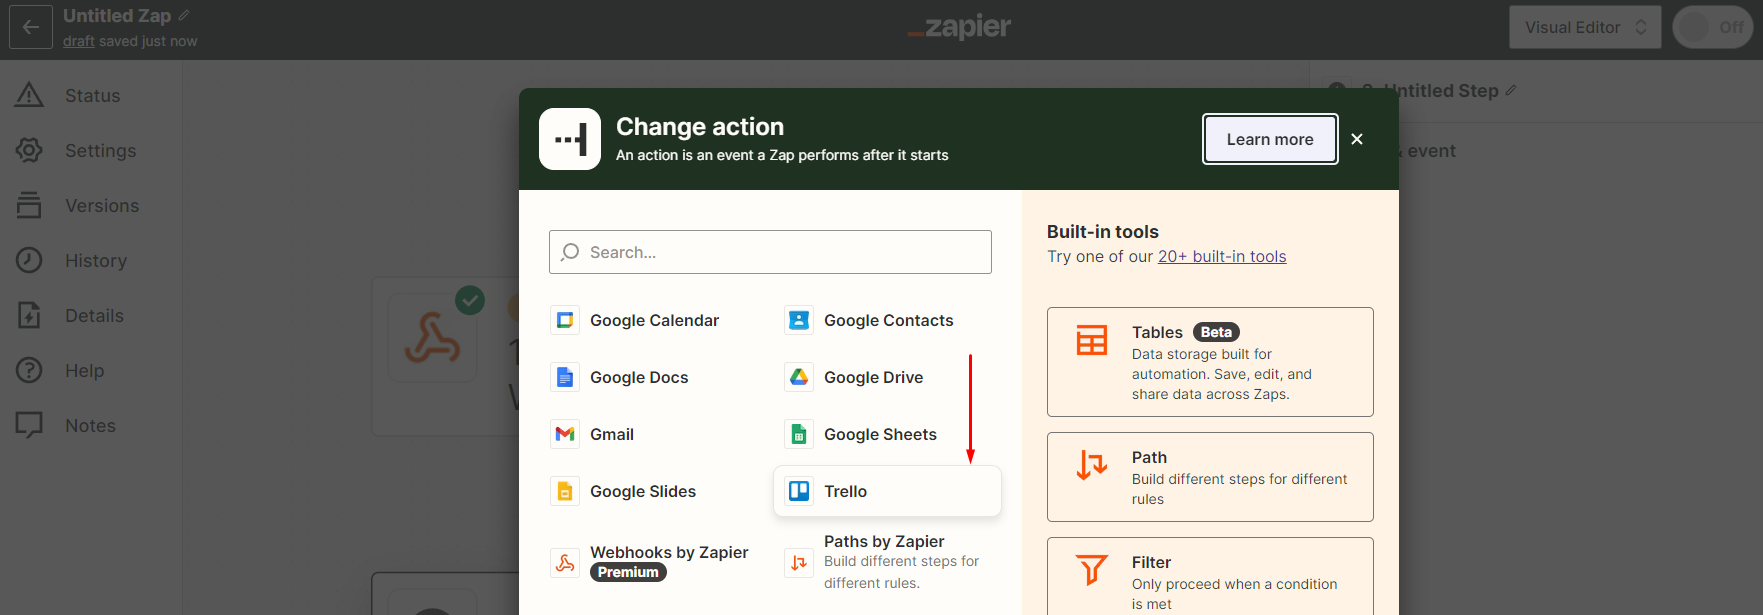This screenshot has width=1763, height=615.
Task: Click the Google Drive icon
Action: pyautogui.click(x=799, y=377)
